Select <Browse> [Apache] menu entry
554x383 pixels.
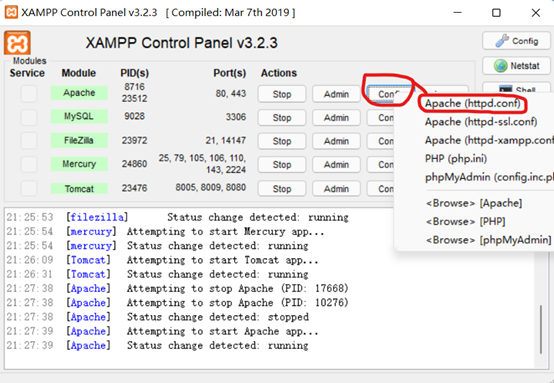click(x=474, y=203)
